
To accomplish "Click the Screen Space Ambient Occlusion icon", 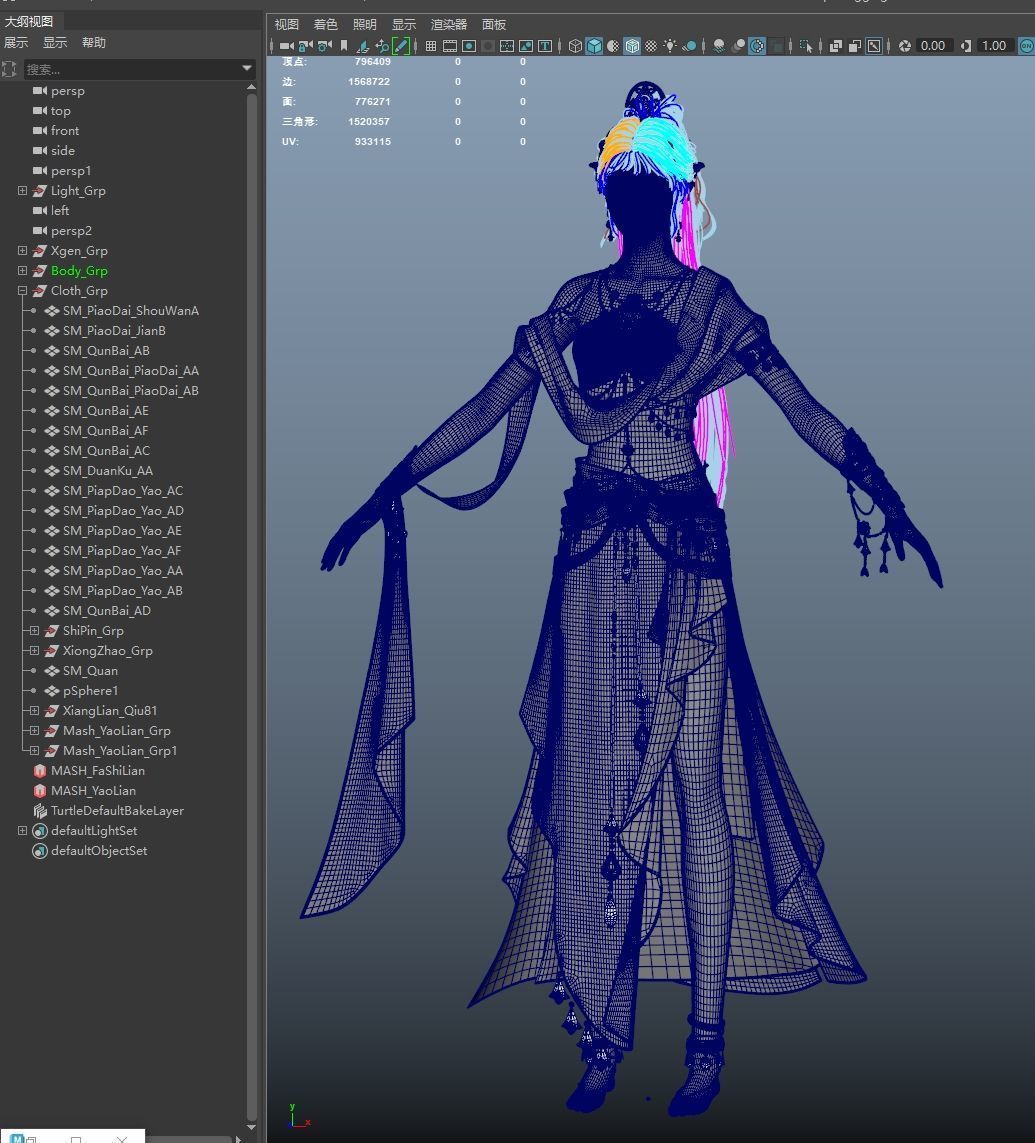I will point(719,46).
